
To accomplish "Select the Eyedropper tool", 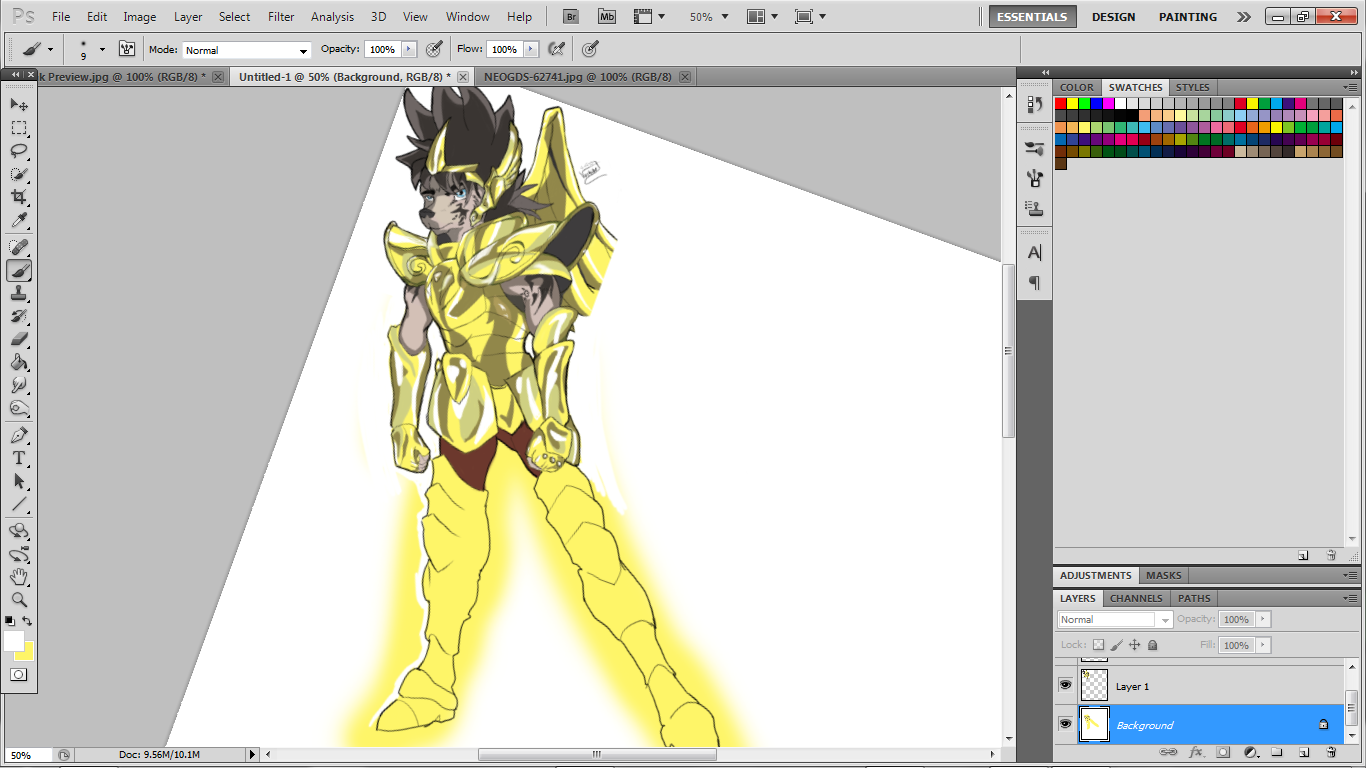I will pos(19,221).
